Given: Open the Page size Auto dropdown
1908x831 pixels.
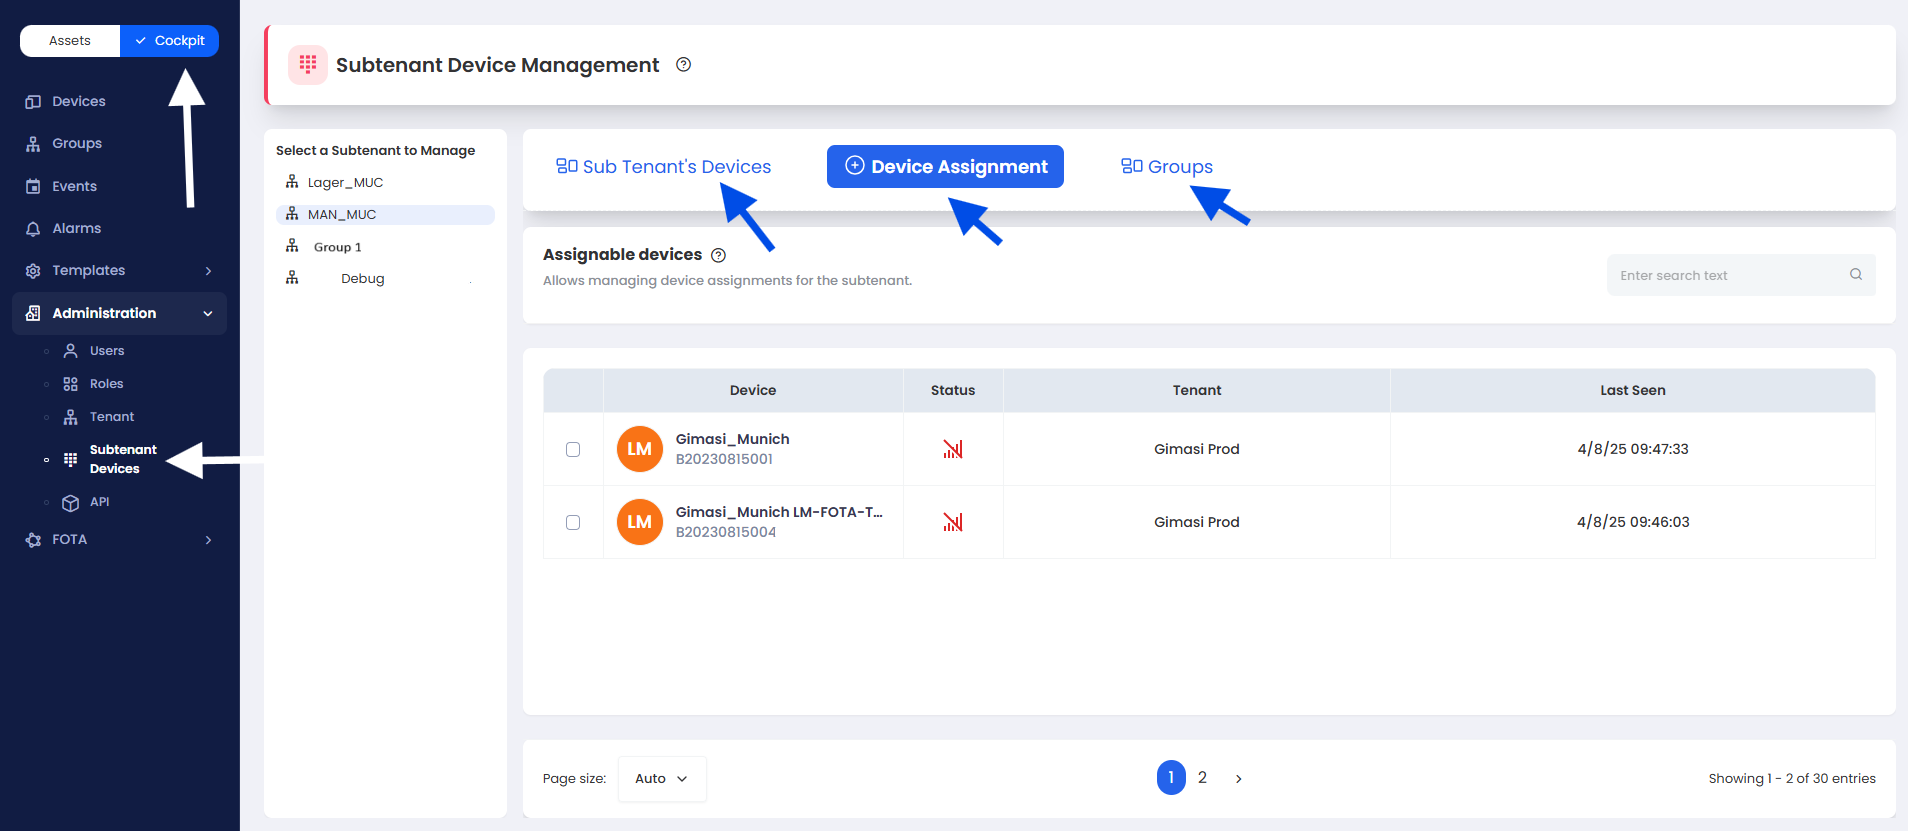Looking at the screenshot, I should click(661, 779).
